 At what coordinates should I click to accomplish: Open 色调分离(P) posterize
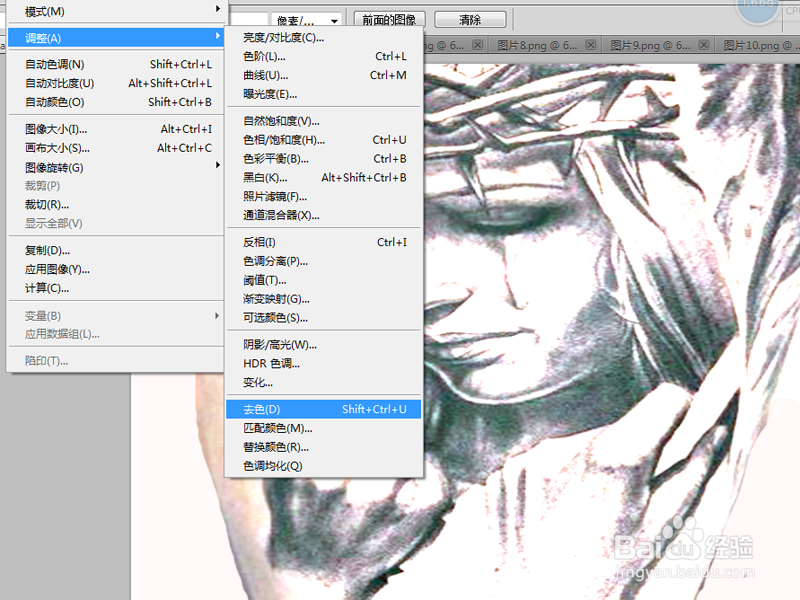pos(323,261)
